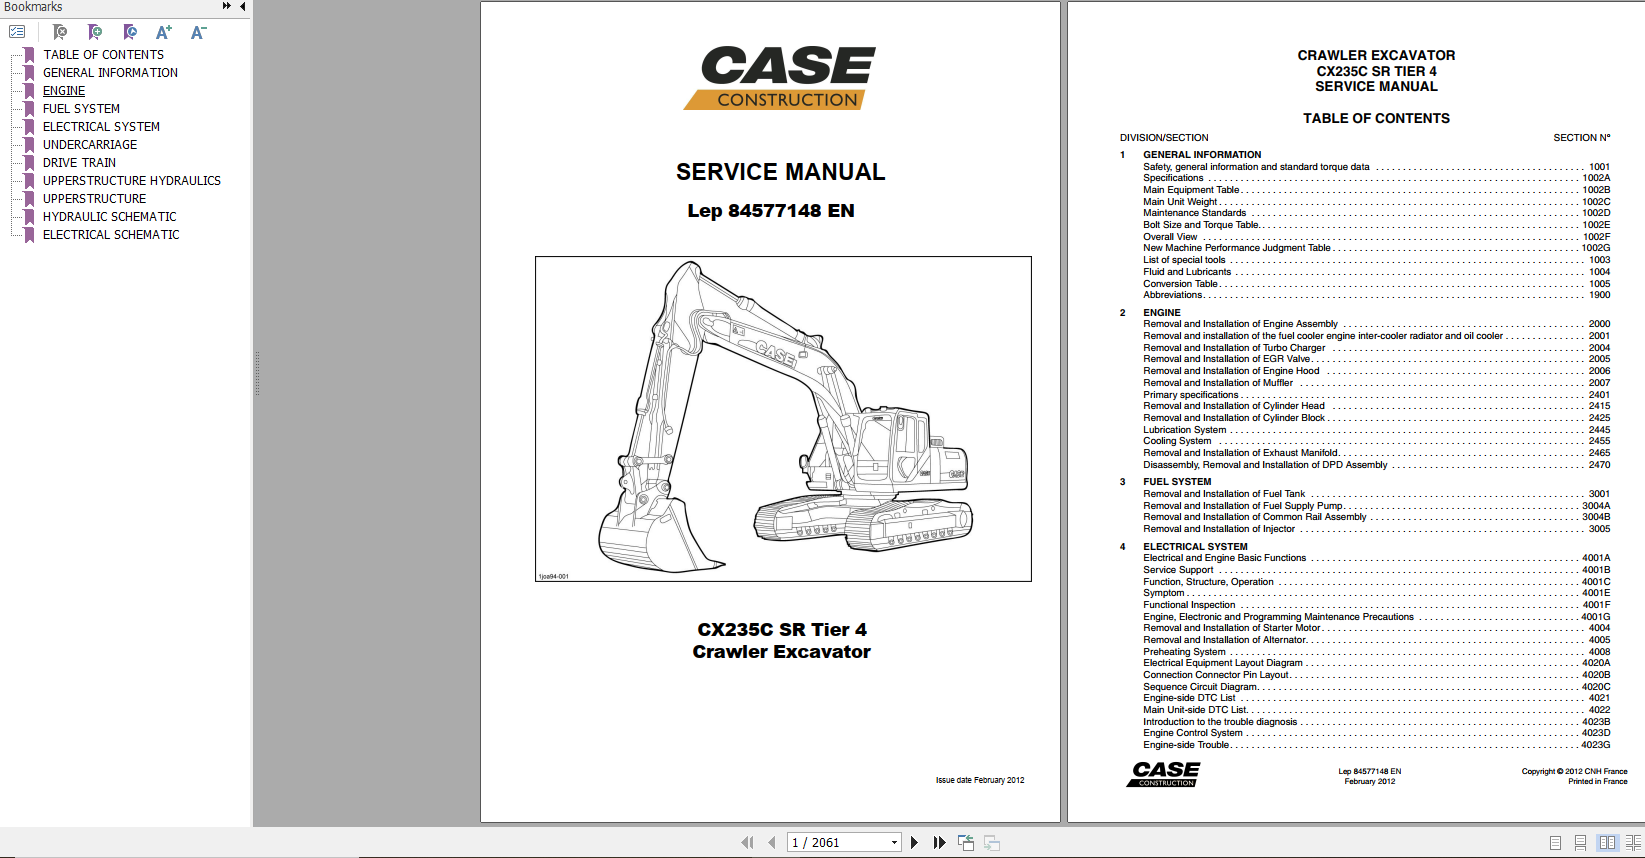Screen dimensions: 1645x858
Task: Jump to HYDRAULIC SCHEMATIC bookmark
Action: pos(109,217)
